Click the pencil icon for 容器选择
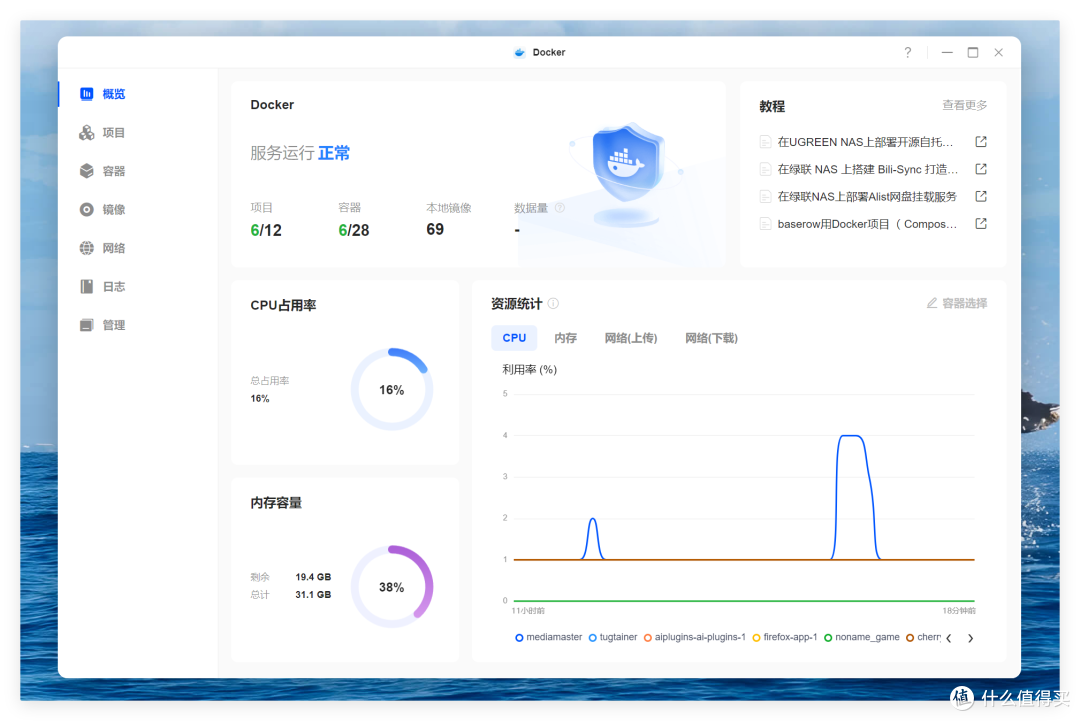This screenshot has width=1080, height=721. tap(931, 303)
